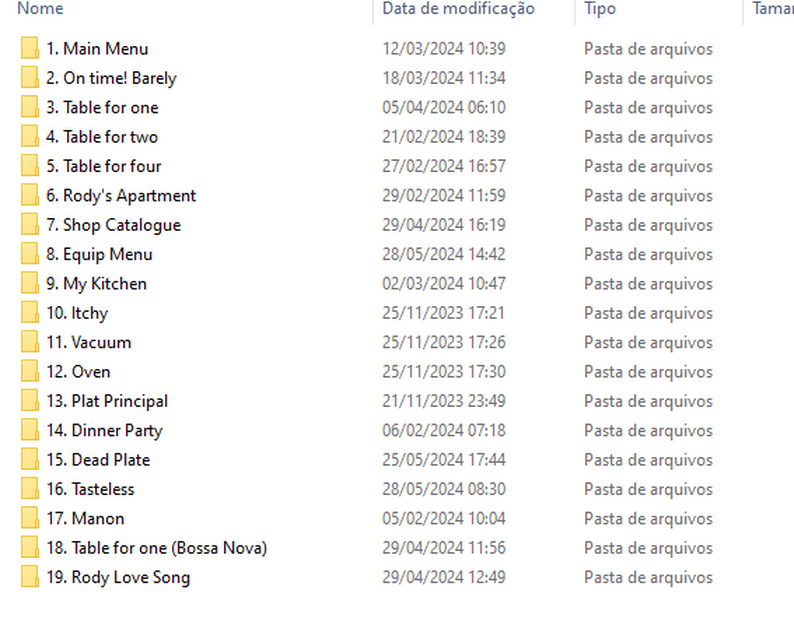The height and width of the screenshot is (618, 794).
Task: Select the folder icon for 1. Main Menu
Action: tap(30, 49)
